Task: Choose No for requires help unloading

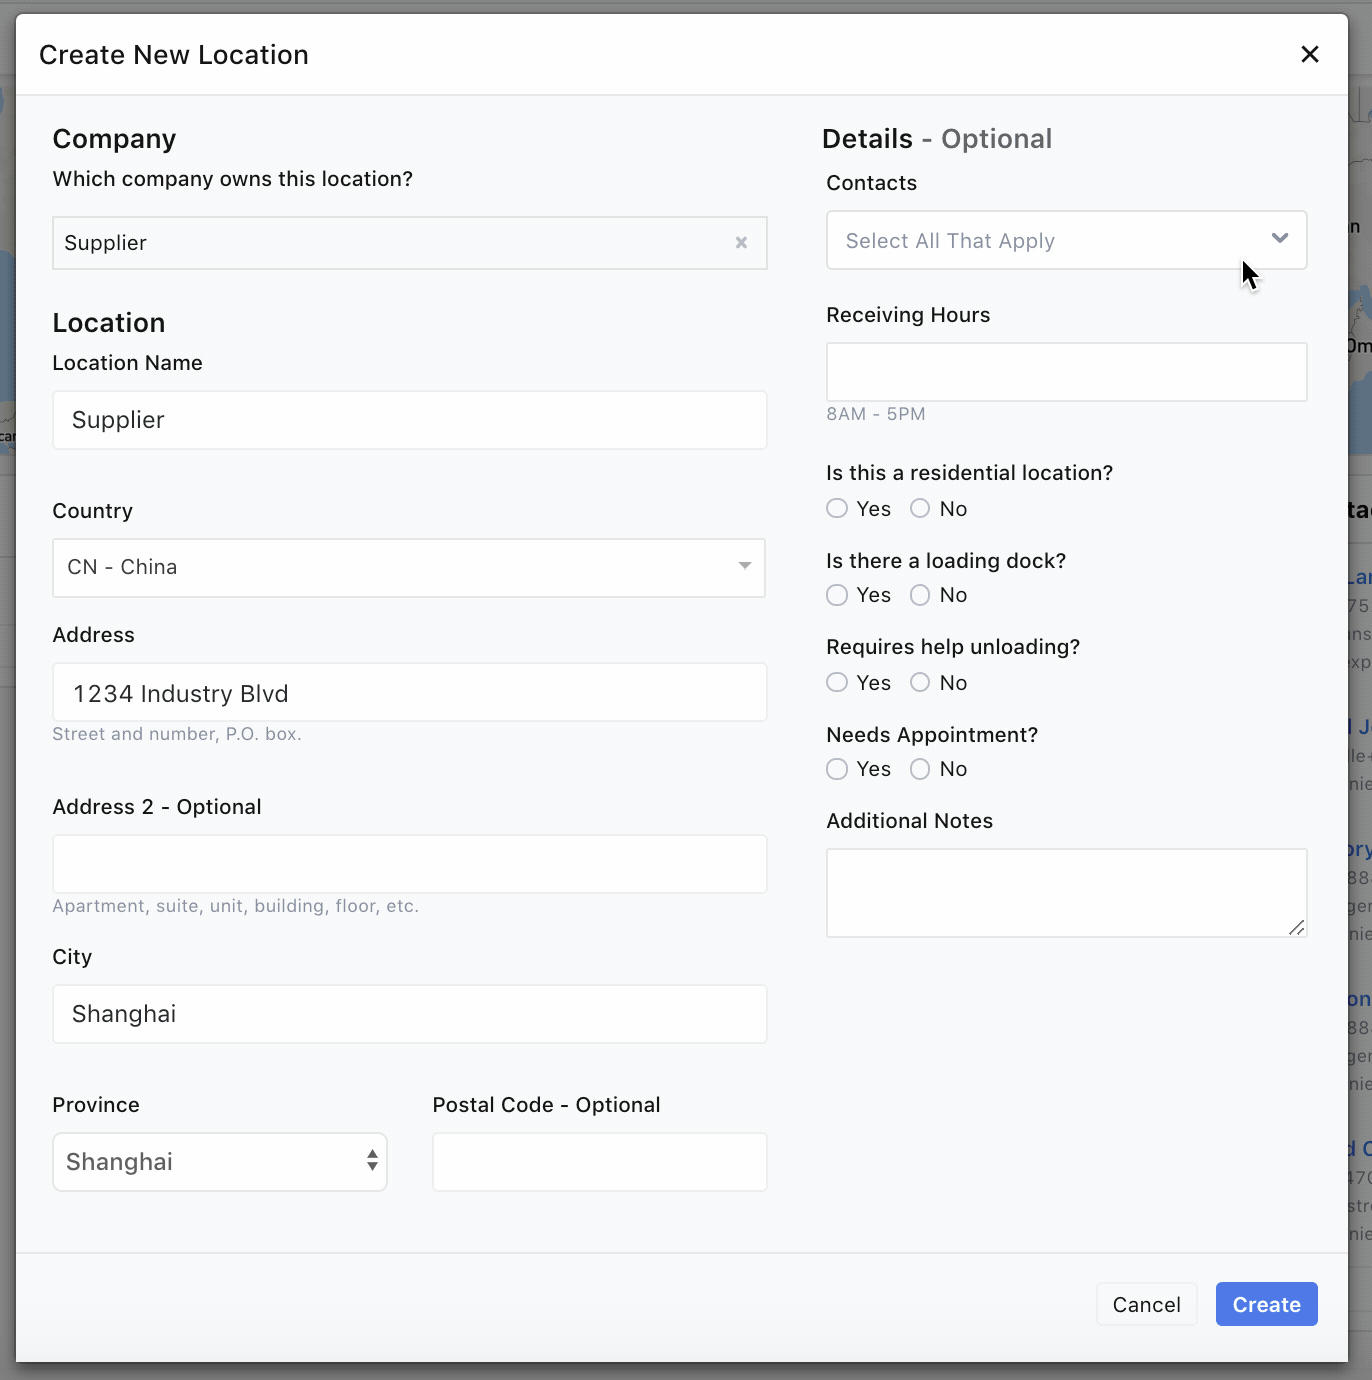Action: pos(920,683)
